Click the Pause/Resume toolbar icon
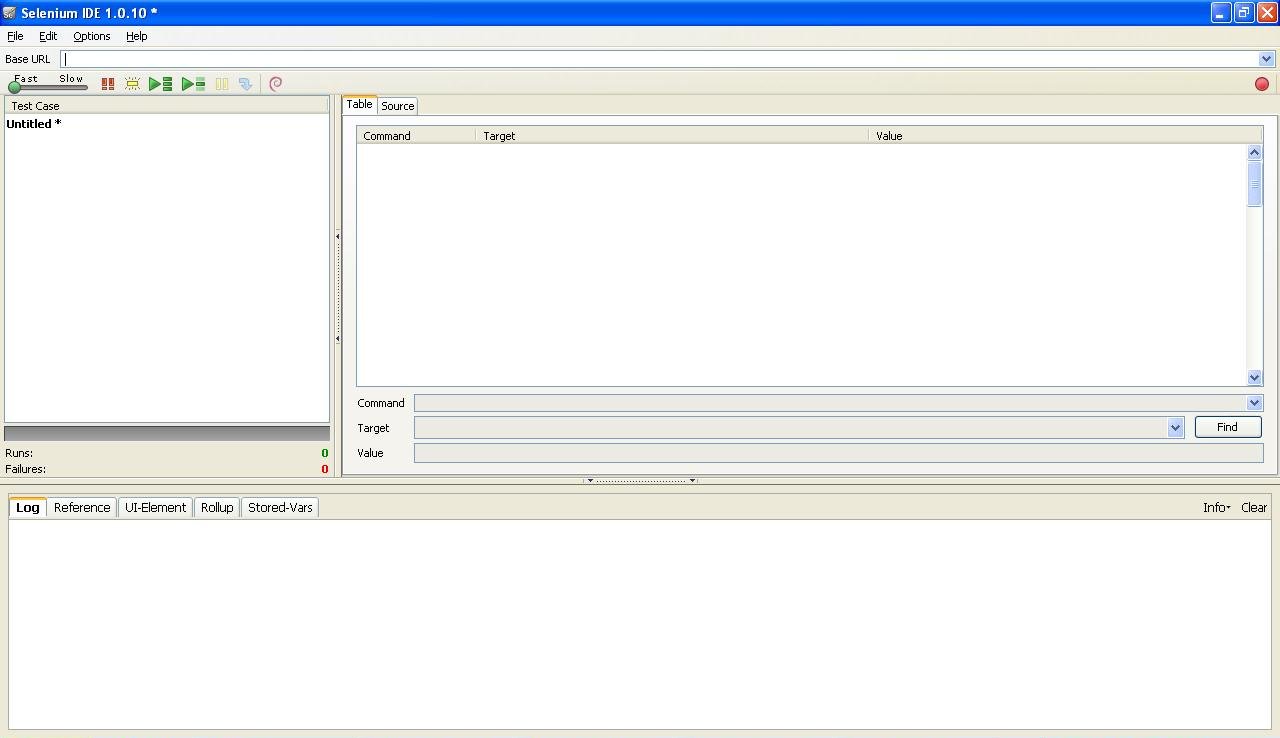1280x738 pixels. (222, 84)
